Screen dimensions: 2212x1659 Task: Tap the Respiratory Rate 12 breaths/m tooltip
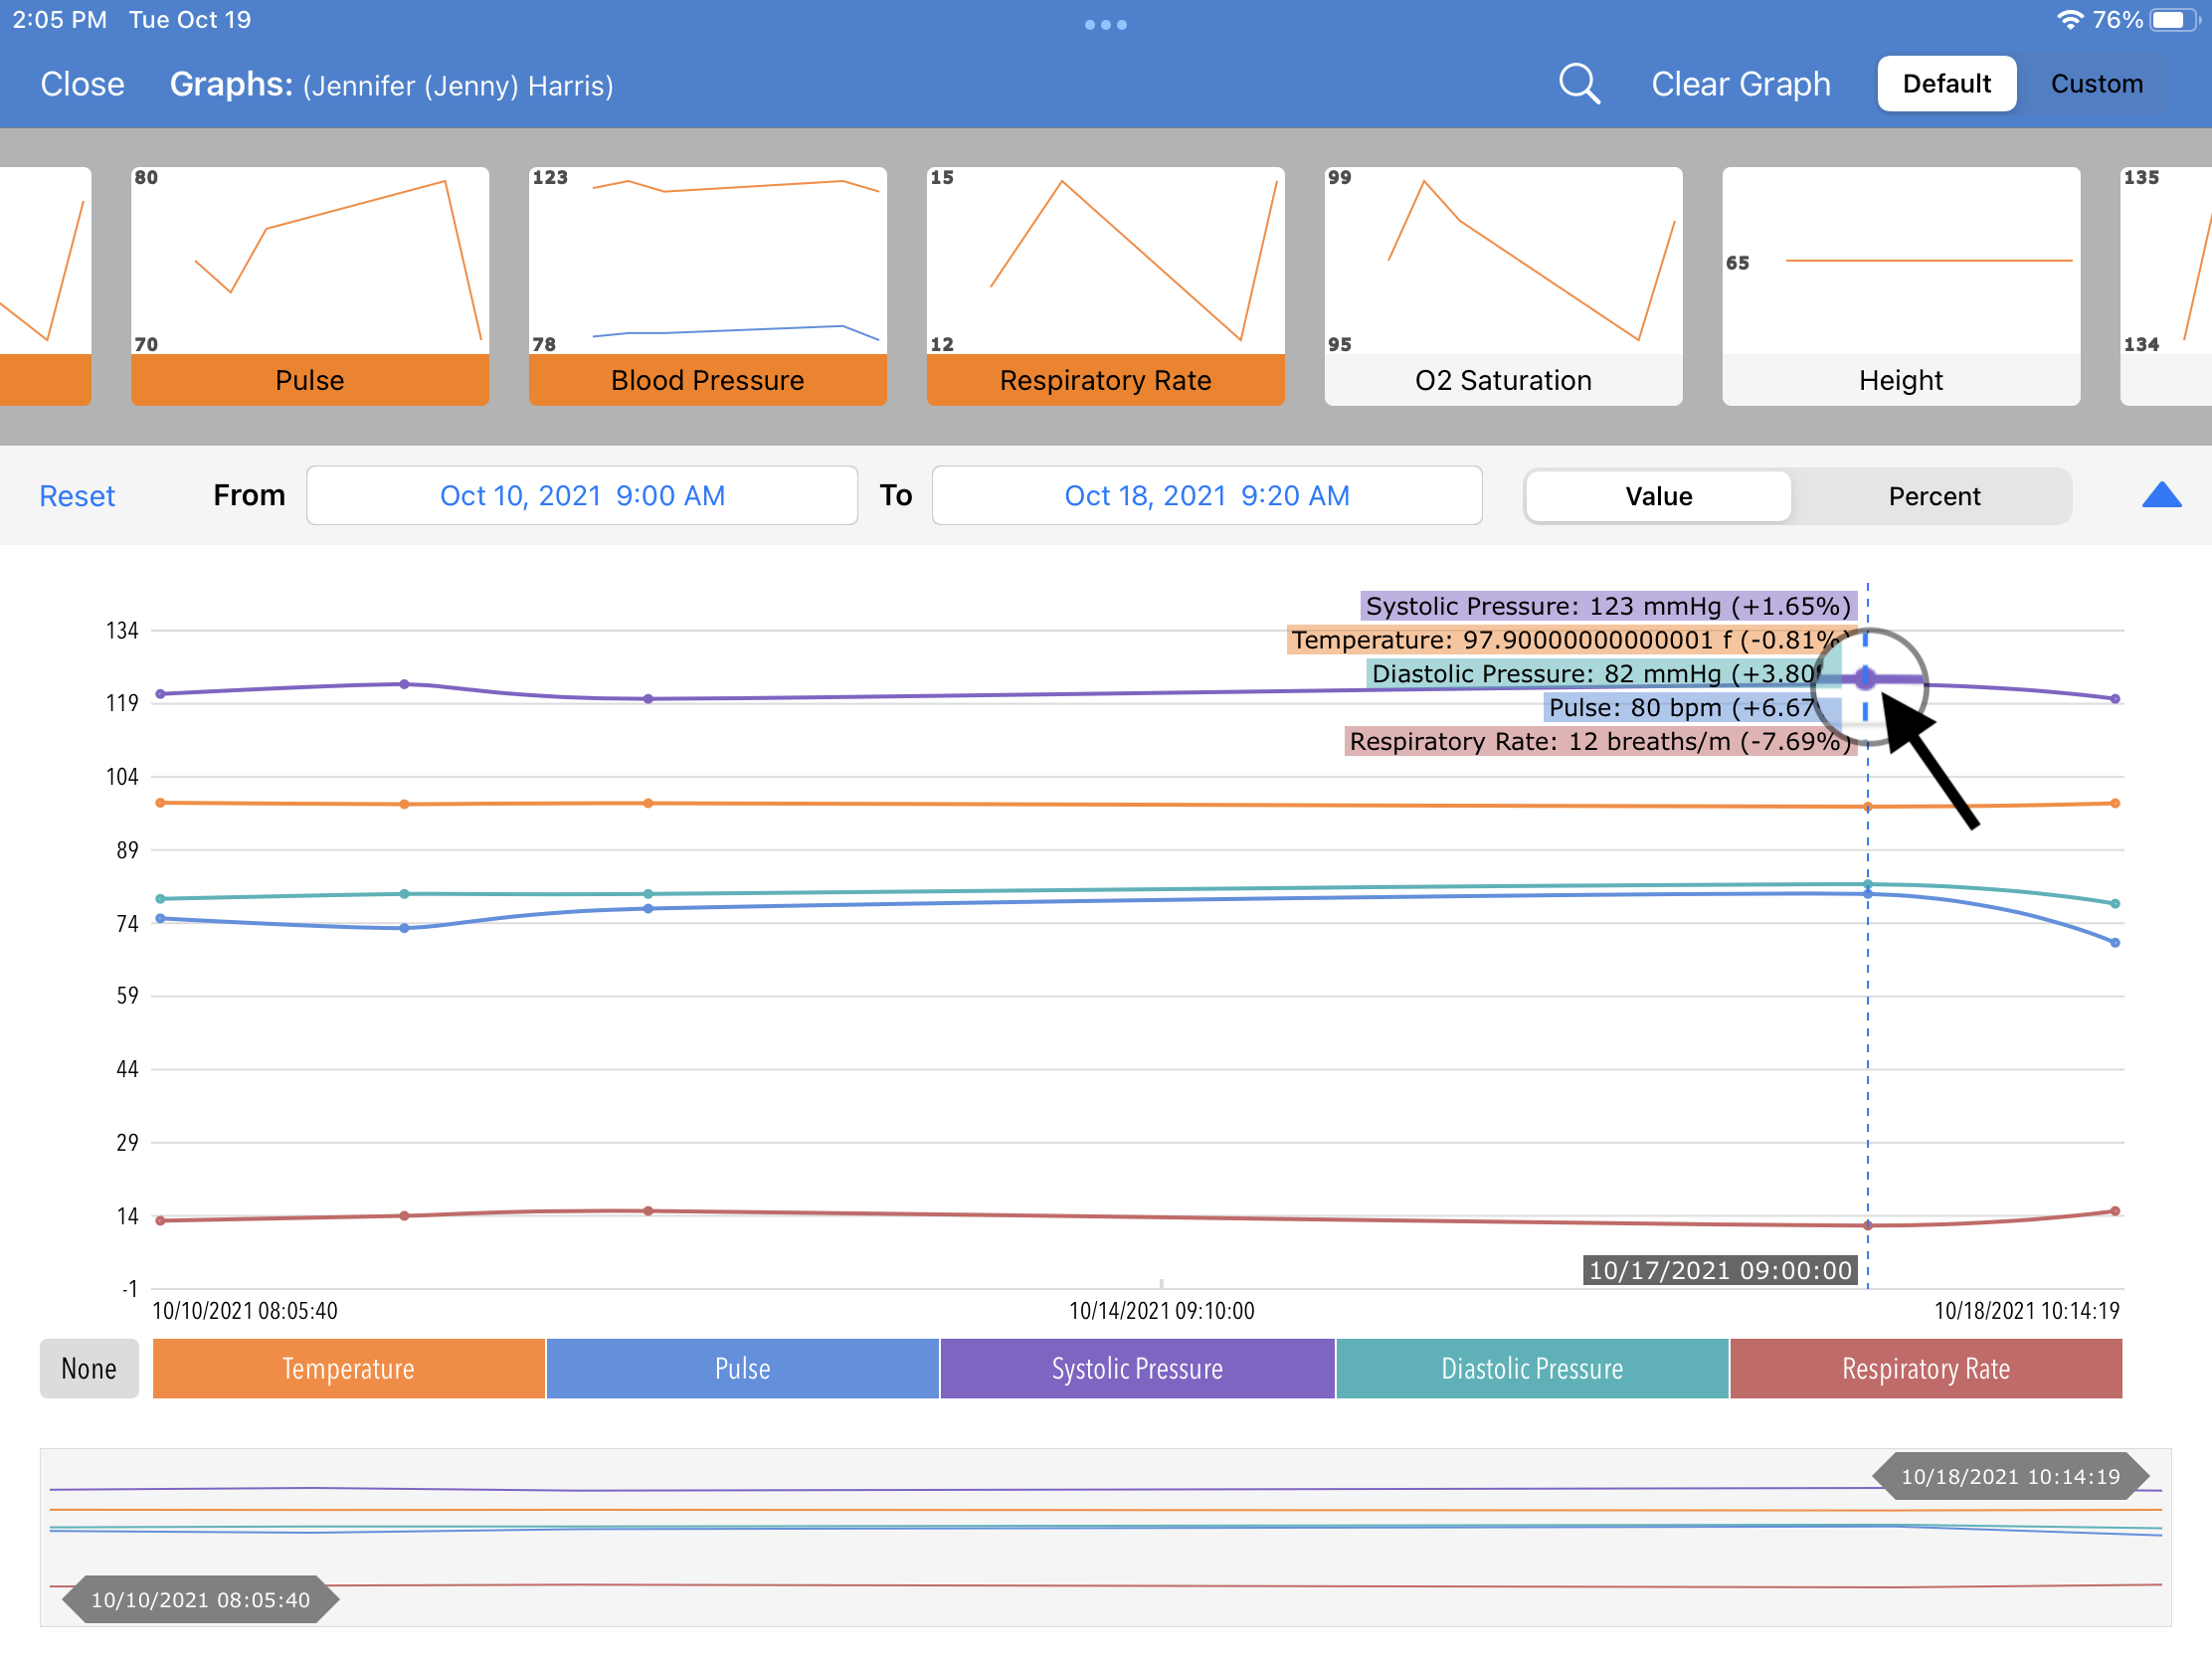pyautogui.click(x=1599, y=741)
